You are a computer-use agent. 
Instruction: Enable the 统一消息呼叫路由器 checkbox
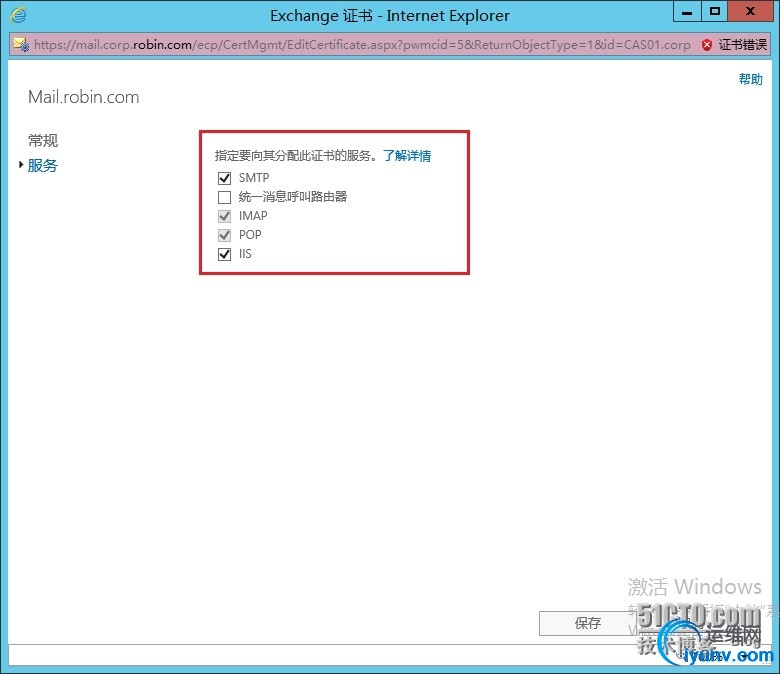click(224, 197)
